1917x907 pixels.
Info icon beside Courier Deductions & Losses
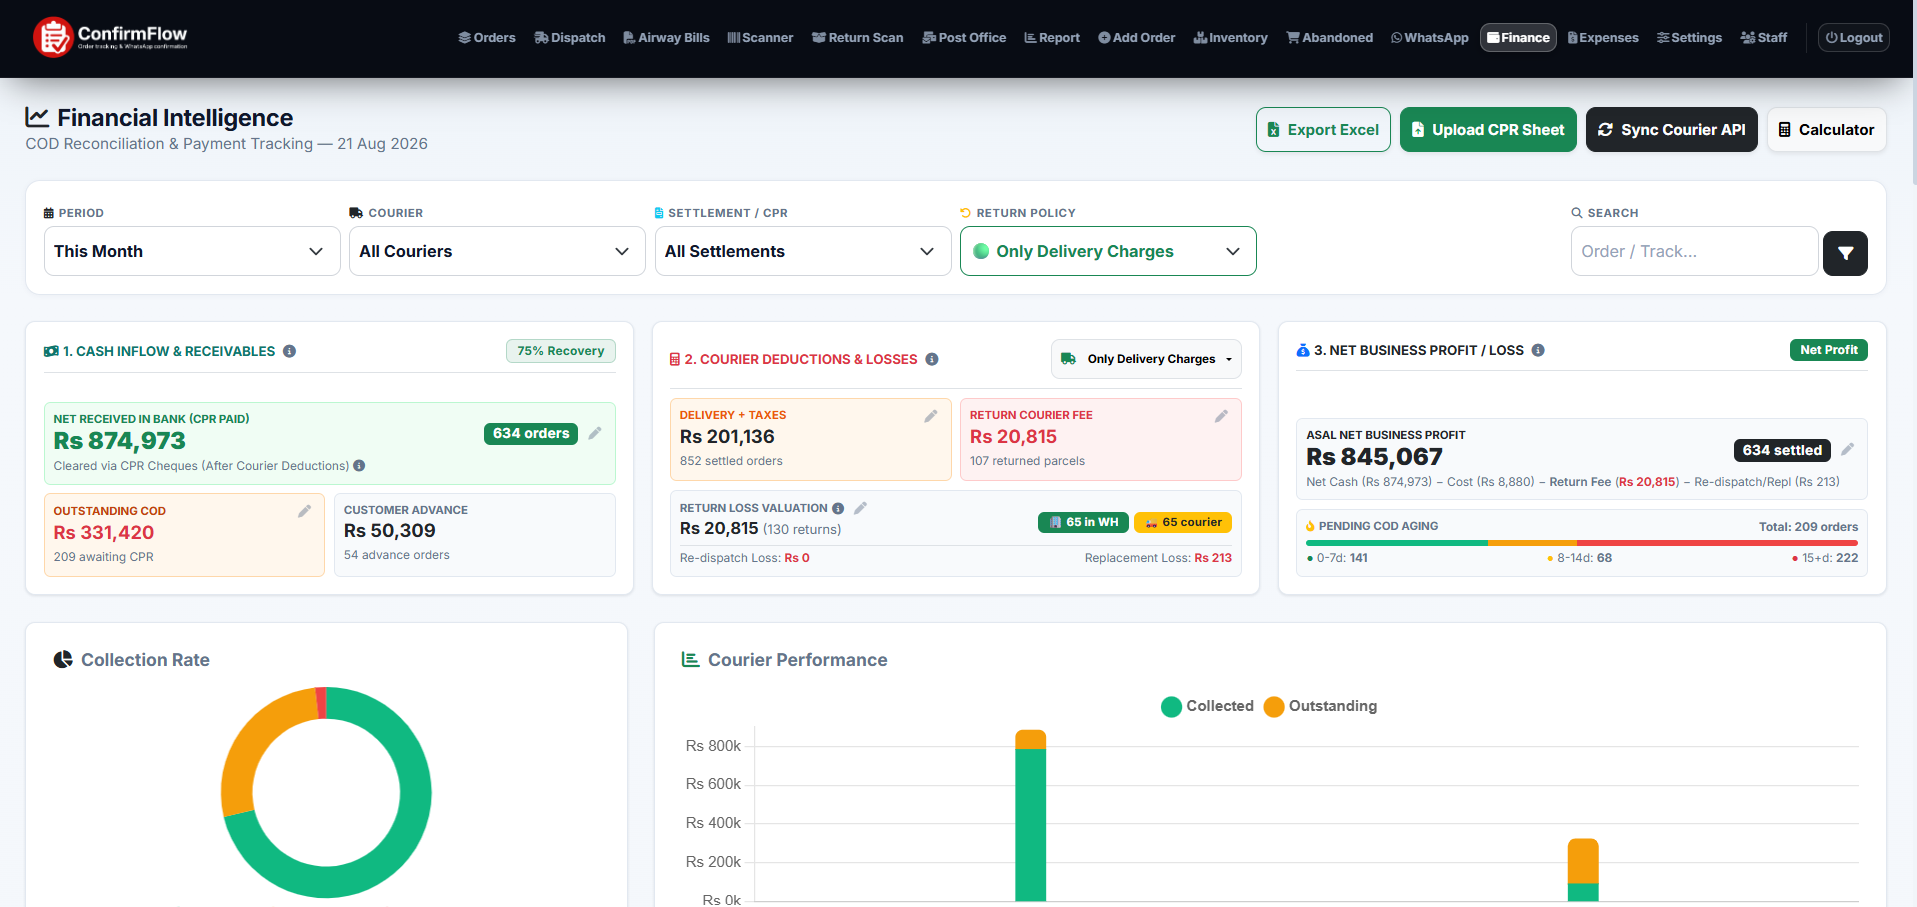point(932,359)
